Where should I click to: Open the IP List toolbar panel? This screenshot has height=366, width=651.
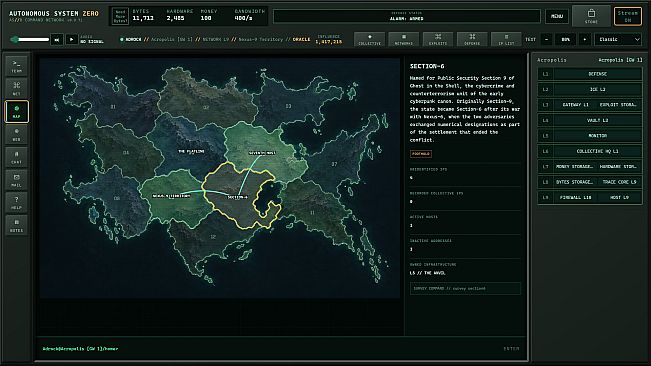click(506, 39)
